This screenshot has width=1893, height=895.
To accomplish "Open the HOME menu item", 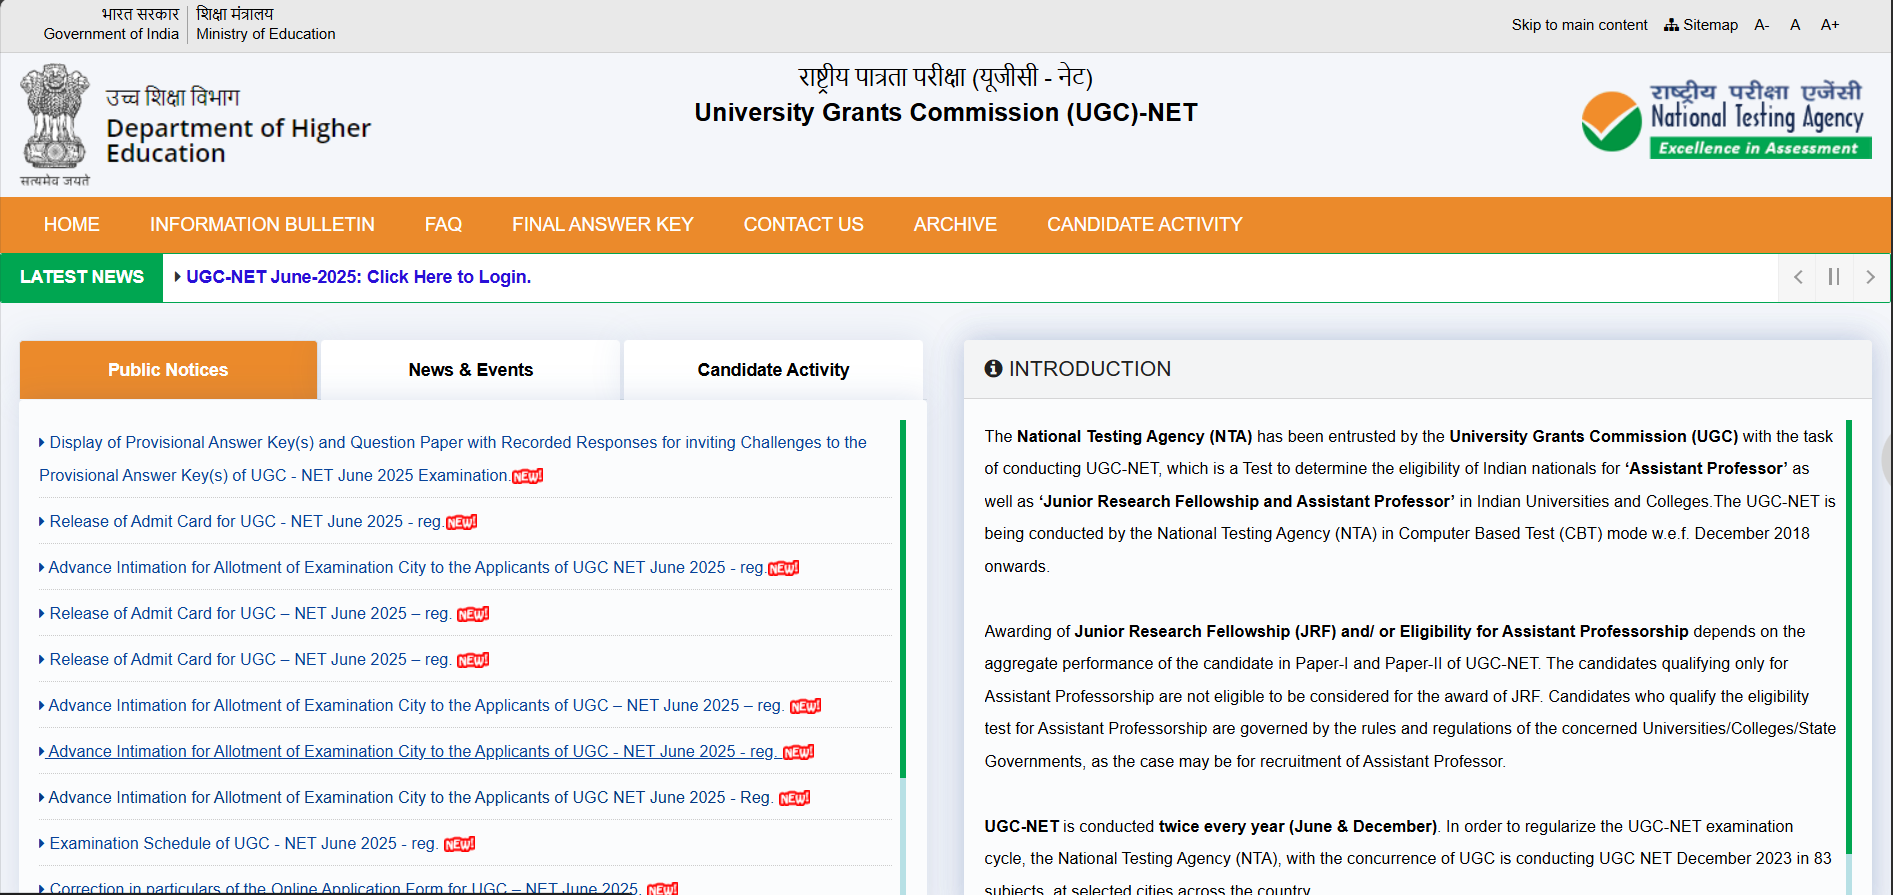I will [x=72, y=225].
